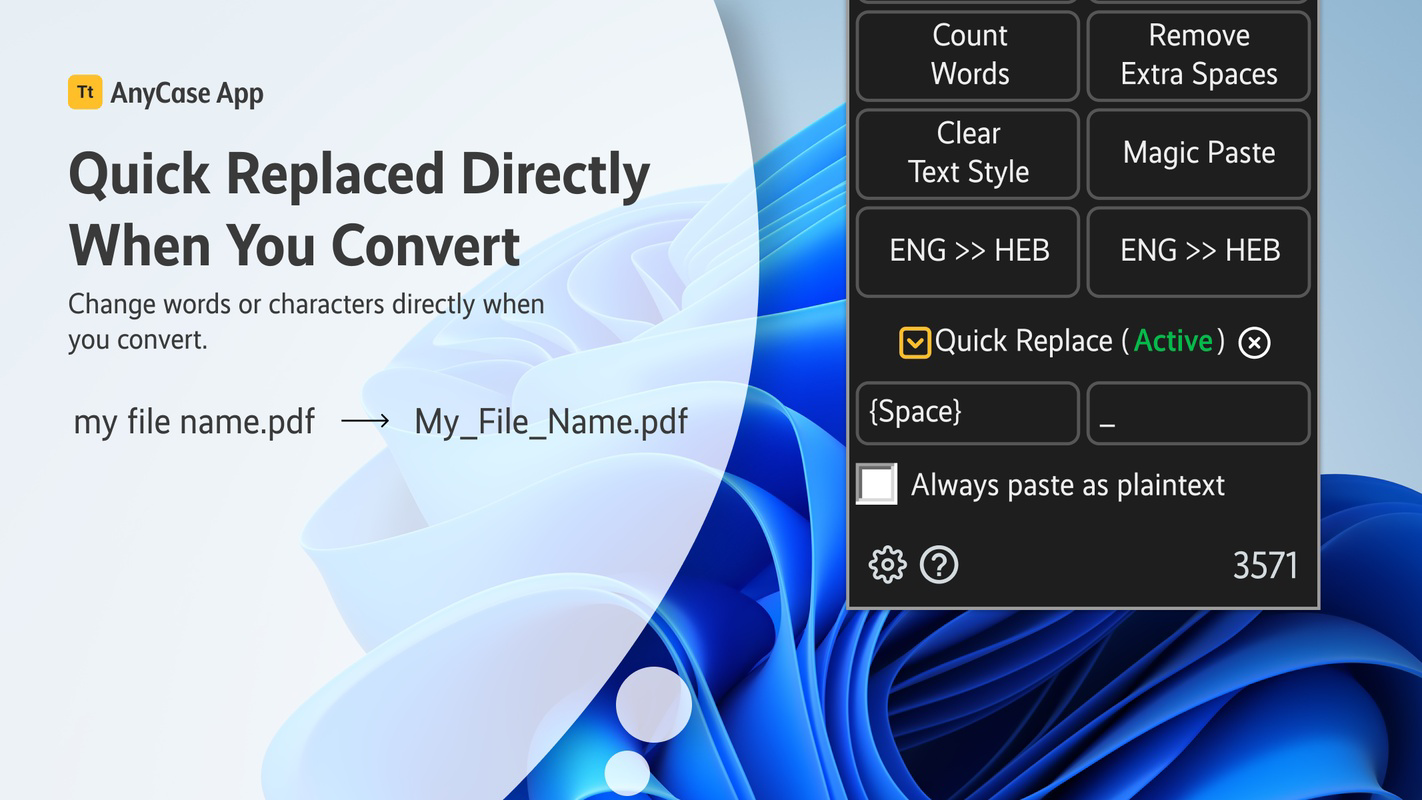Open settings via the gear icon

point(887,565)
